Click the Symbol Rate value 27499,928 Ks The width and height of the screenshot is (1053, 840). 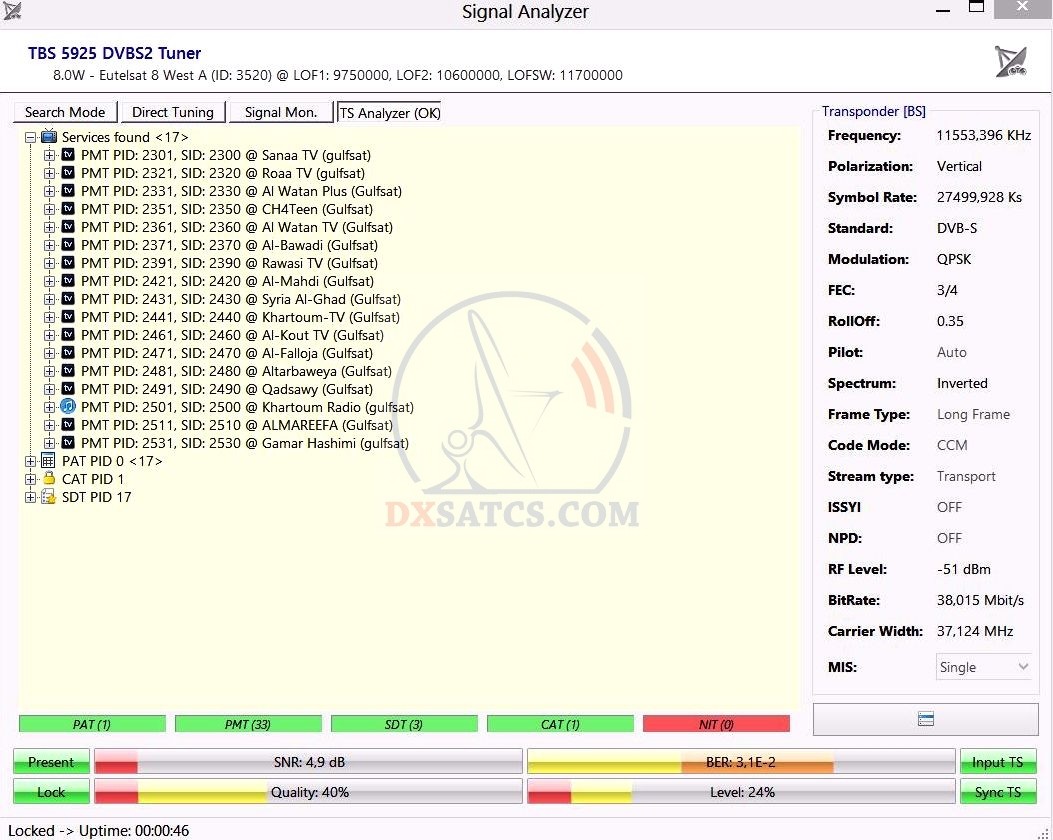click(x=979, y=197)
